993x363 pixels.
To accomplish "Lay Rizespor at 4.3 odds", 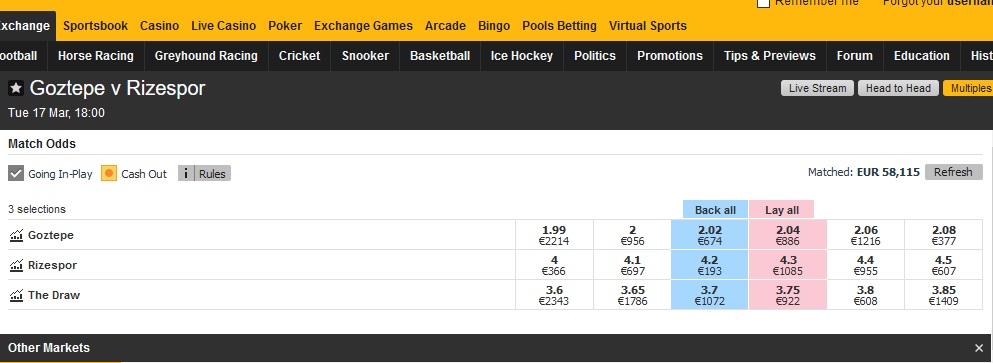I will click(787, 265).
